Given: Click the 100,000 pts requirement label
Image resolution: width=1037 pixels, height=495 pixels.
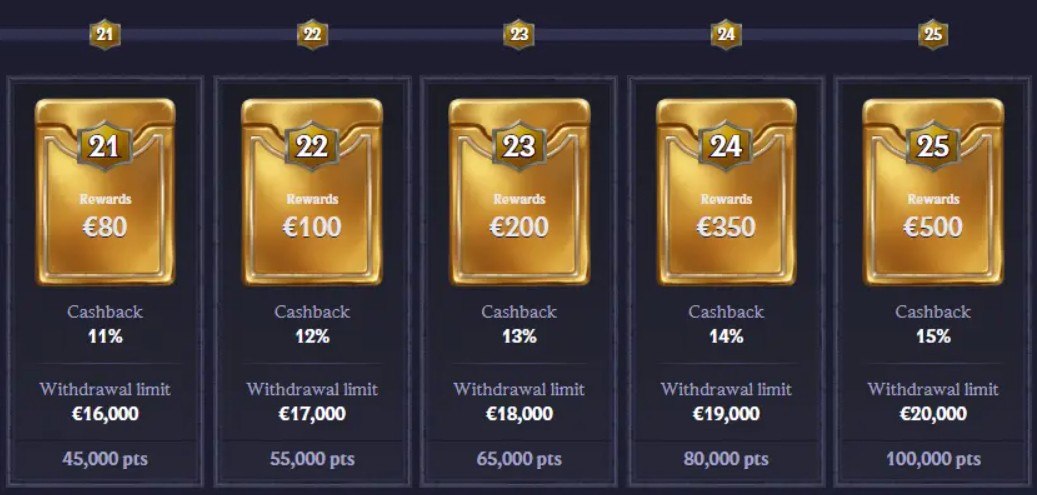Looking at the screenshot, I should click(933, 459).
